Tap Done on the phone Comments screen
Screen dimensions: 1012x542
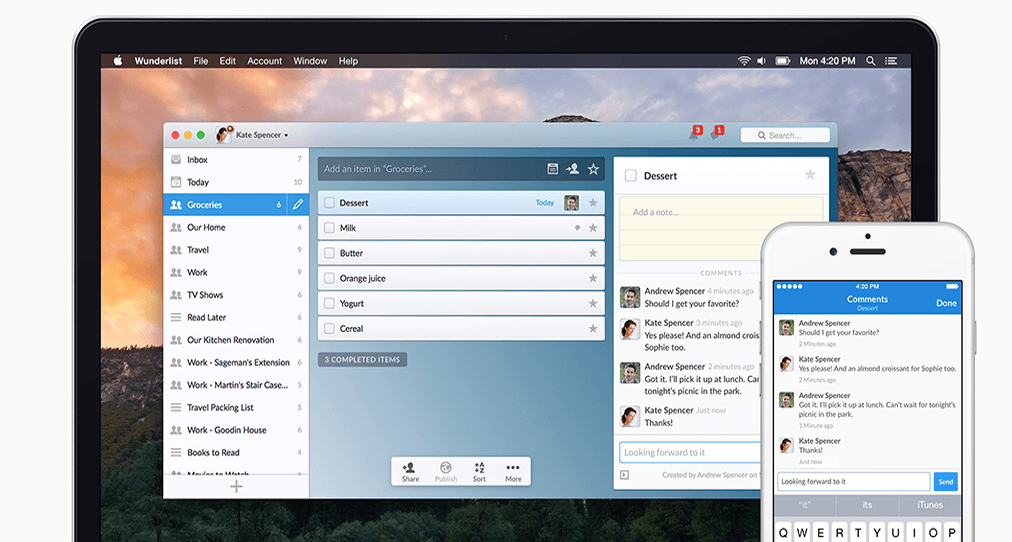coord(946,303)
